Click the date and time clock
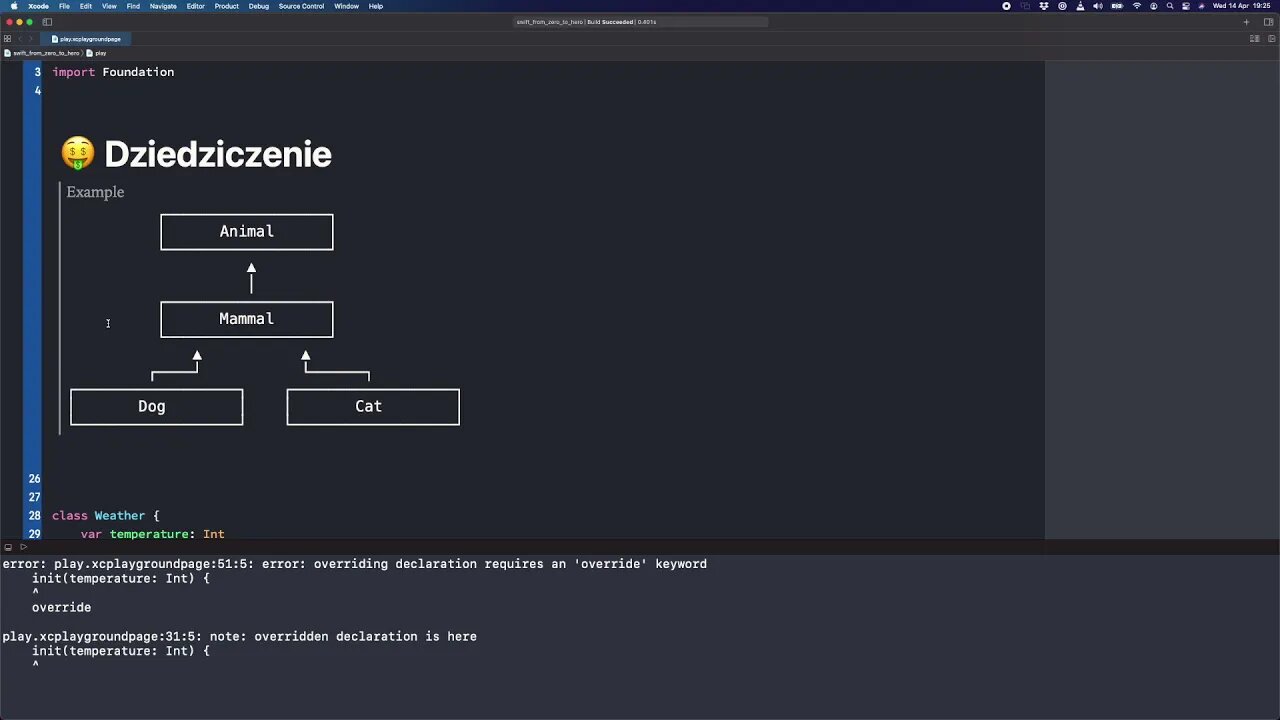 [1241, 6]
